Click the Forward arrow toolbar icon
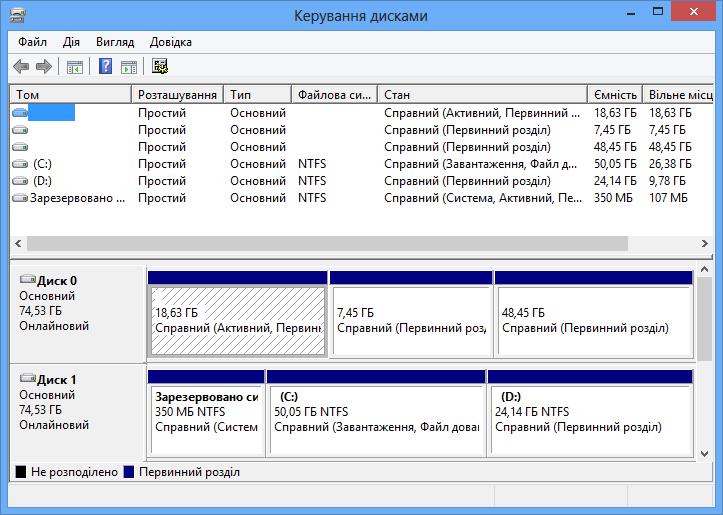This screenshot has width=723, height=515. [43, 67]
